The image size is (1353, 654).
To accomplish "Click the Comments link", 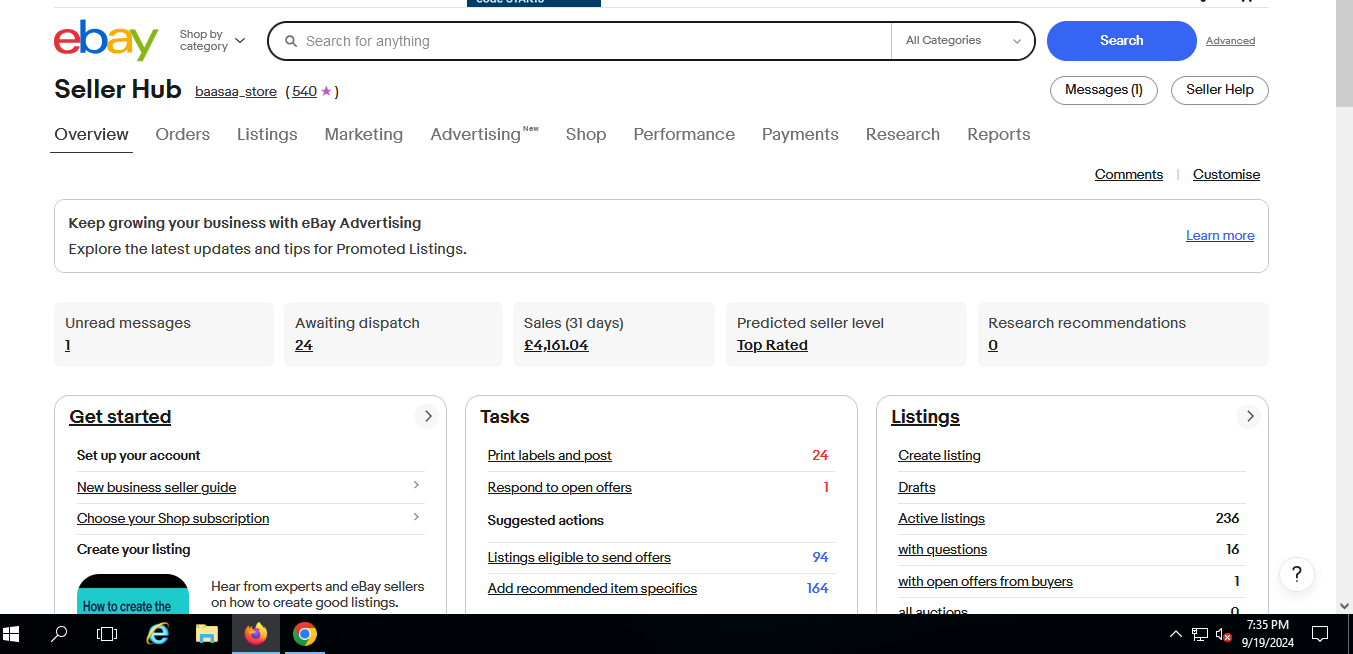I will click(1129, 175).
